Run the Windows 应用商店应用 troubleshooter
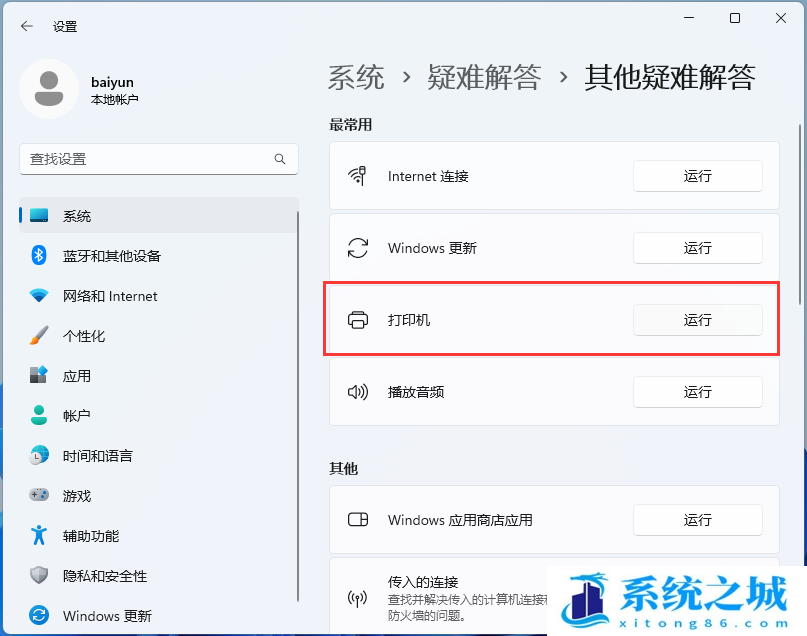807x636 pixels. coord(697,520)
